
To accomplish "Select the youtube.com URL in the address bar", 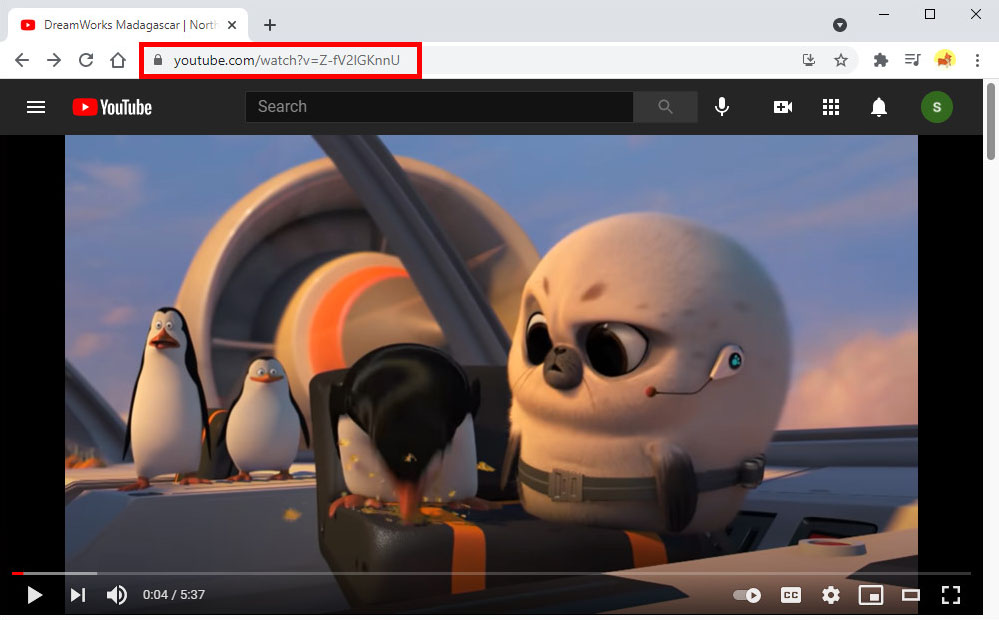I will point(287,60).
